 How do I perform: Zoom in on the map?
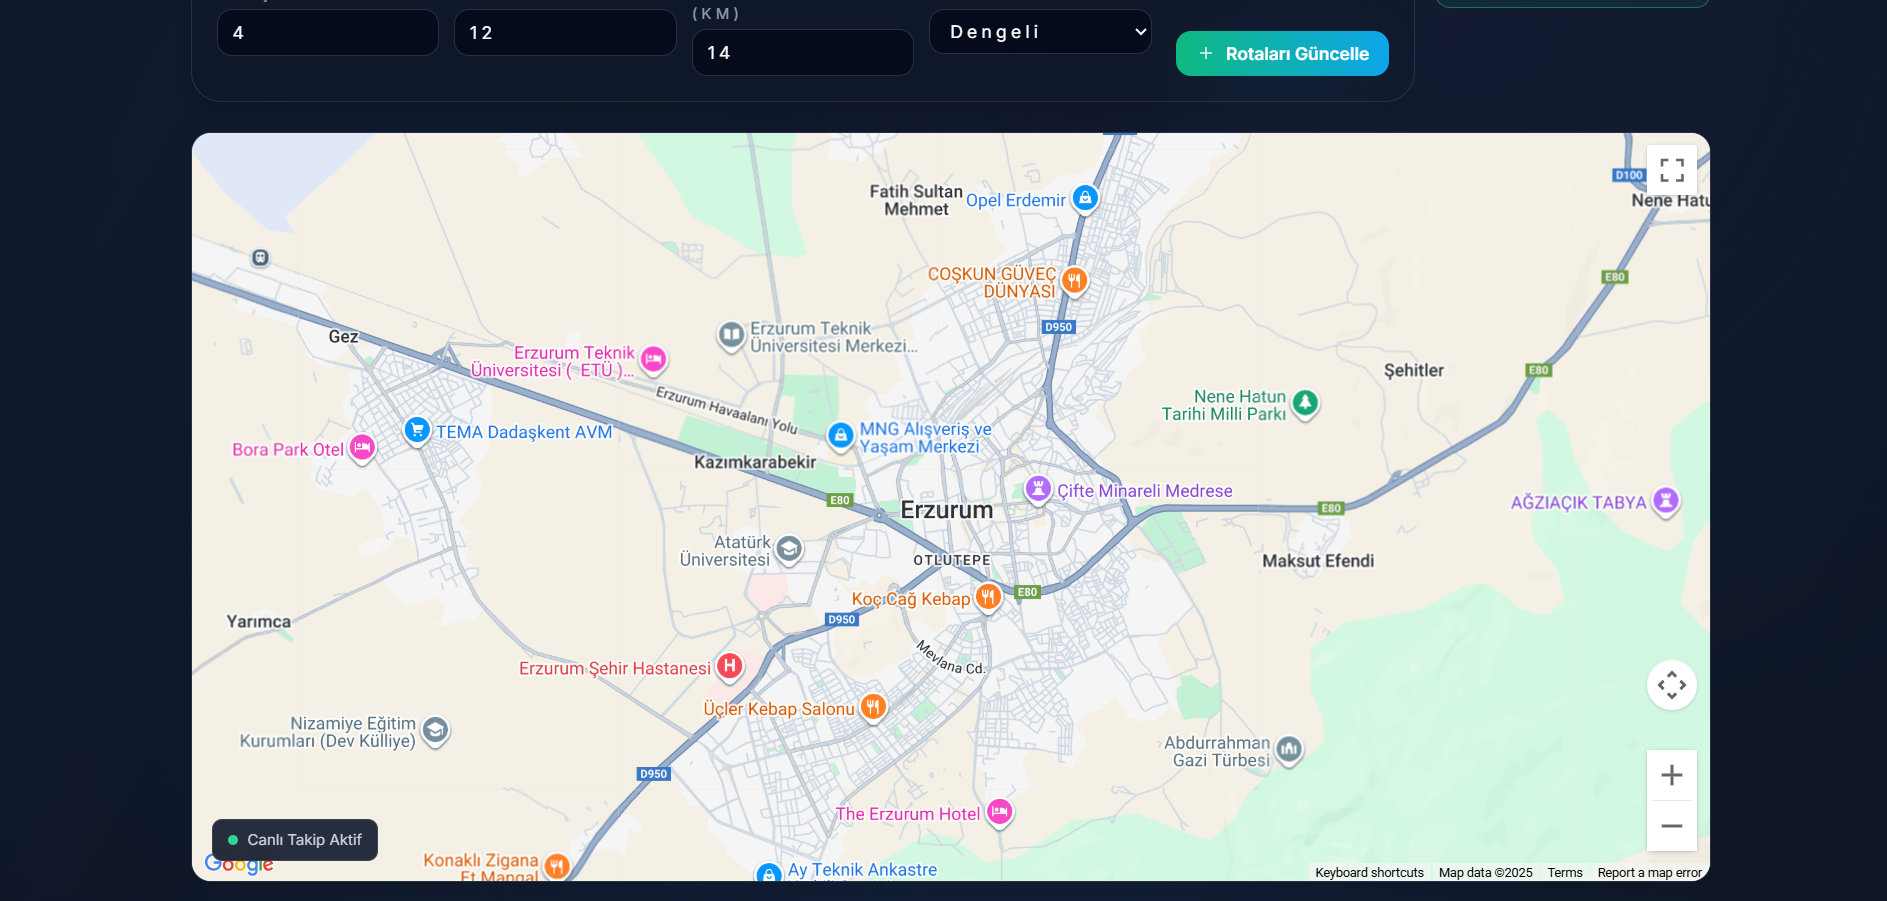[1671, 775]
